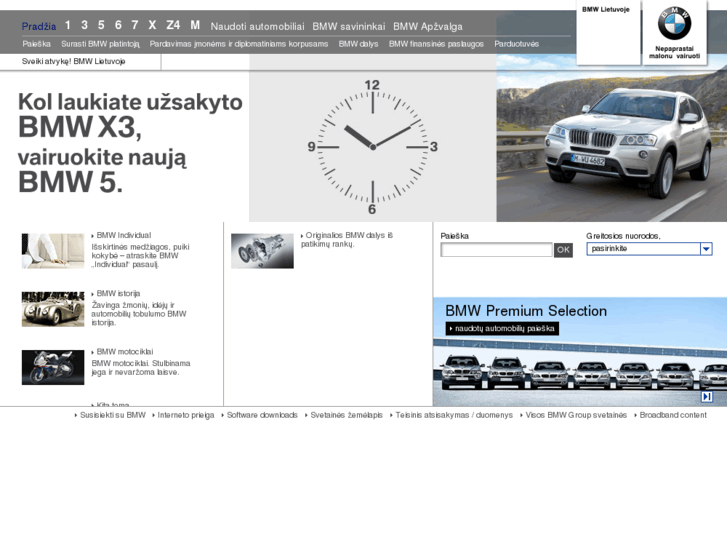Open the 6 series menu item
Viewport: 727px width, 545px height.
coord(118,25)
